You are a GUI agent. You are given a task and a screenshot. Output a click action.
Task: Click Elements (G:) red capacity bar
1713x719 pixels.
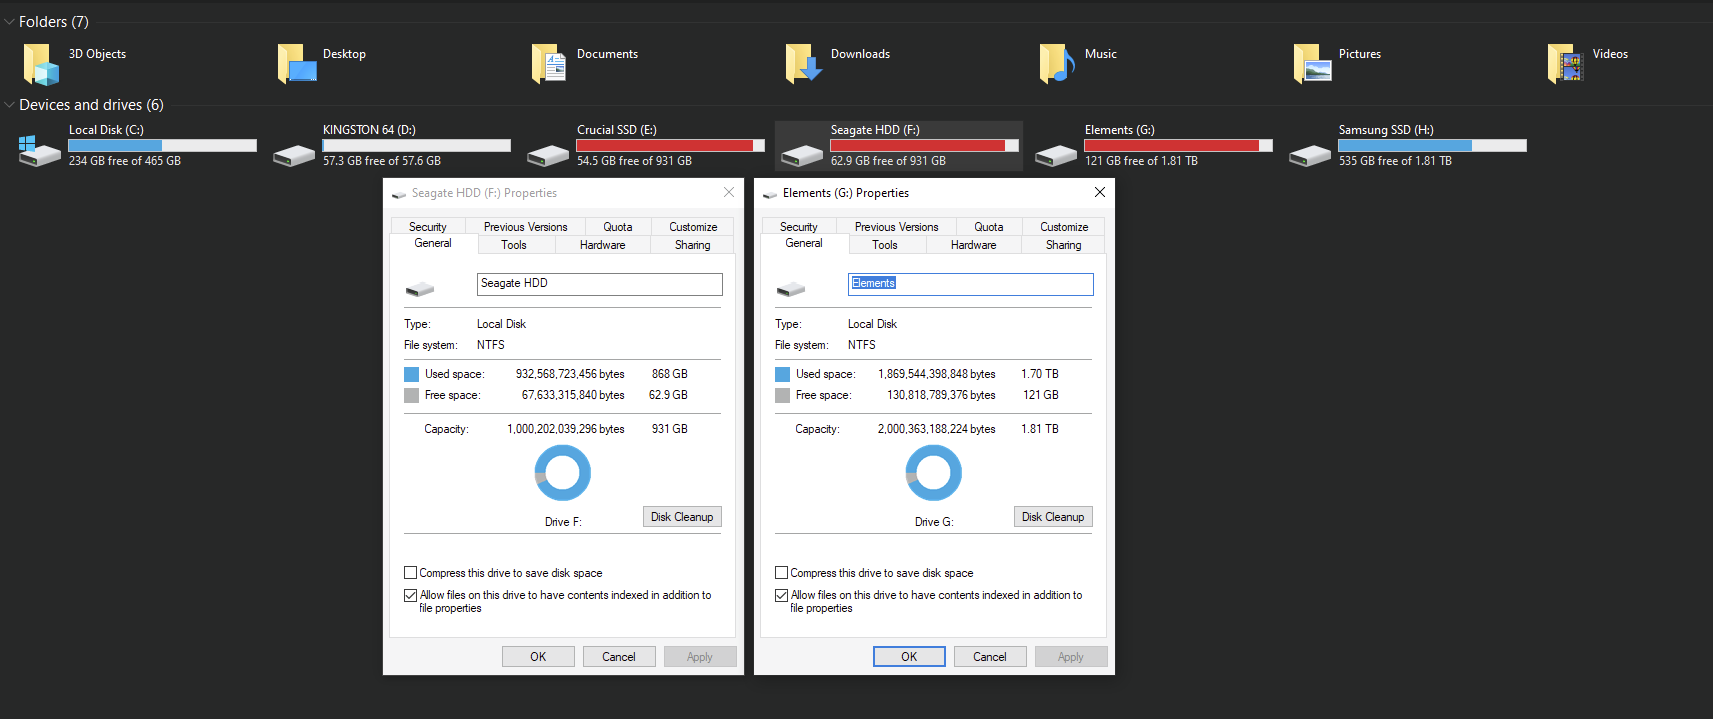1179,146
